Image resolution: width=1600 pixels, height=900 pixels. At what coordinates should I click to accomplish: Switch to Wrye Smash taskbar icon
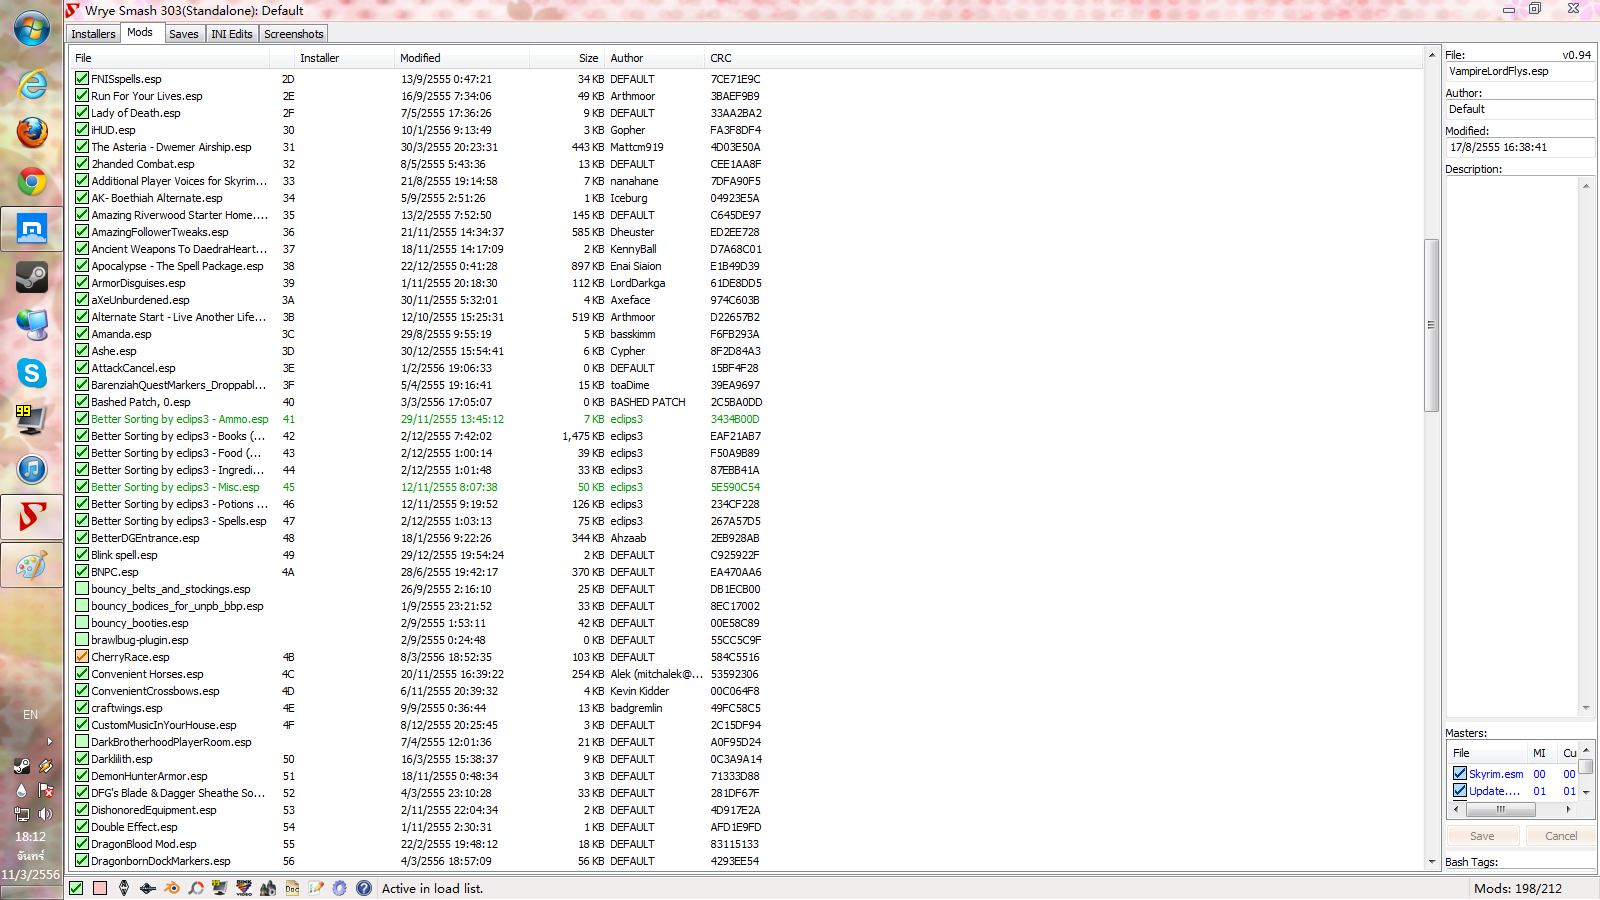(x=32, y=517)
